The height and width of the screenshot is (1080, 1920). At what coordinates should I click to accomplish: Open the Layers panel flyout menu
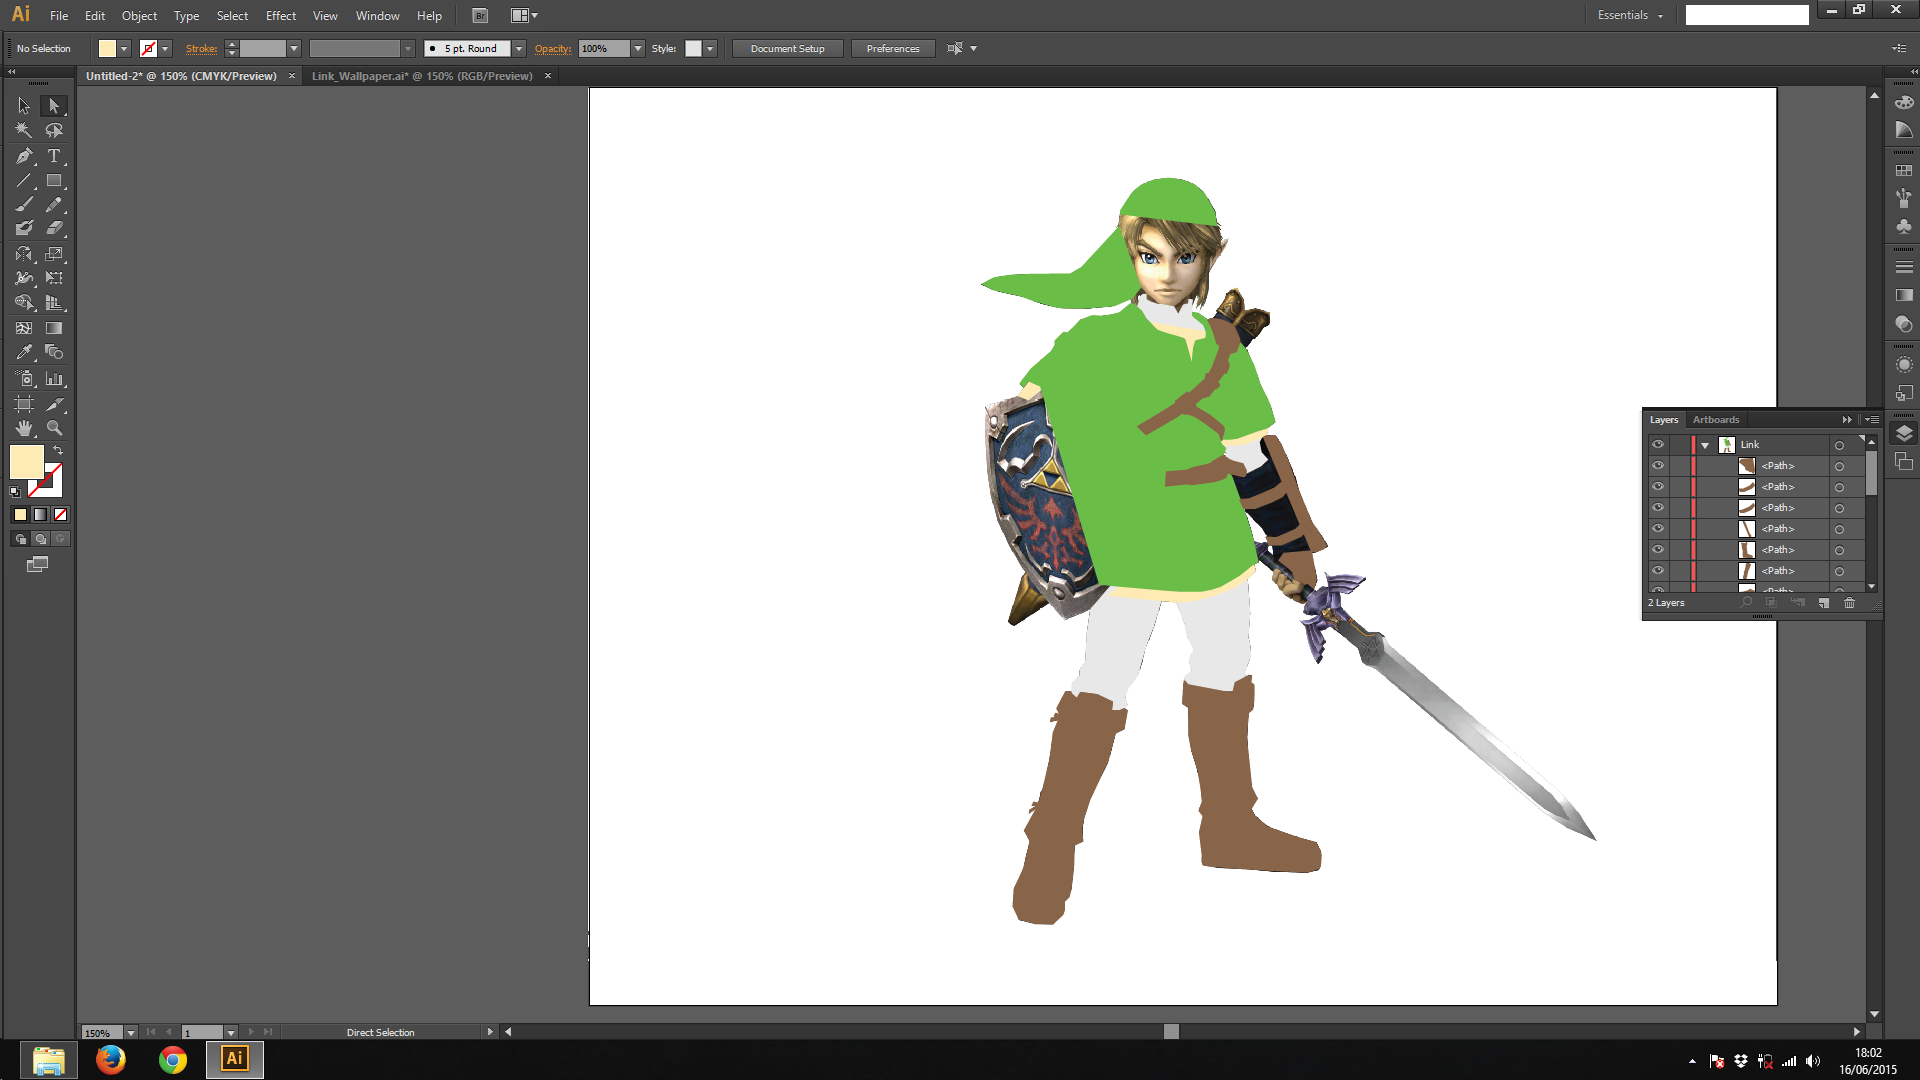pyautogui.click(x=1872, y=420)
